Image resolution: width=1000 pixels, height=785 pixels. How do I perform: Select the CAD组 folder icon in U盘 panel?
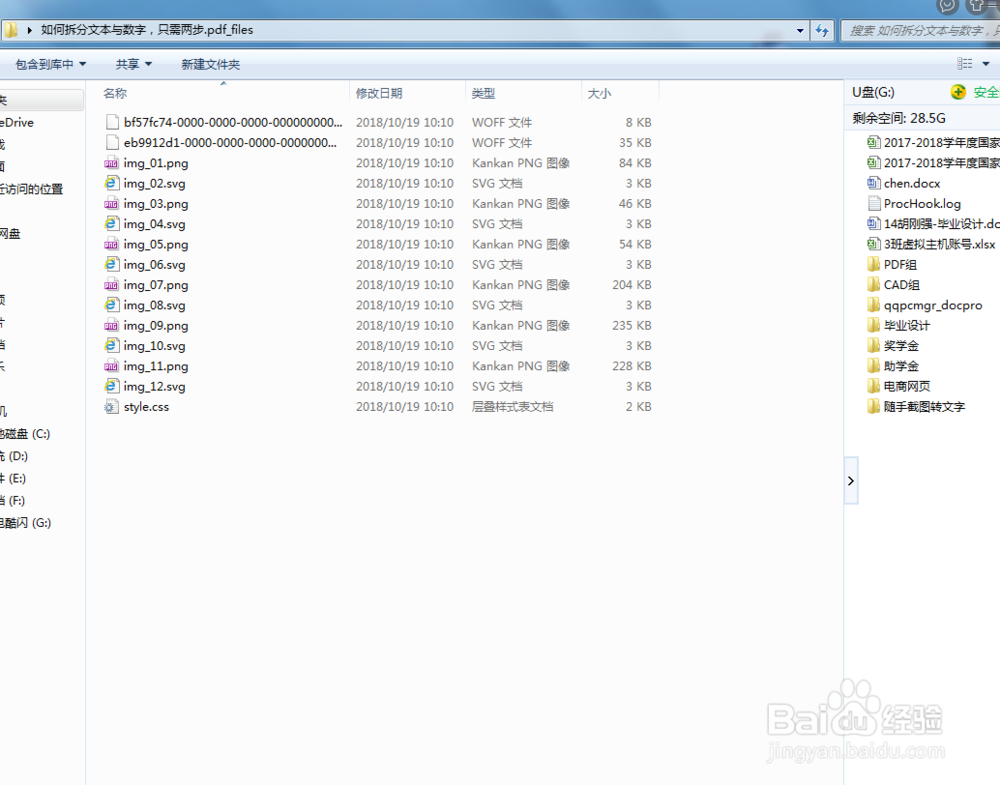pos(874,285)
